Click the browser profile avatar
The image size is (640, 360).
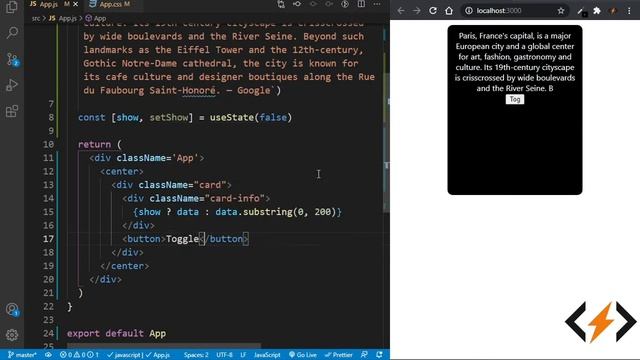click(x=613, y=11)
